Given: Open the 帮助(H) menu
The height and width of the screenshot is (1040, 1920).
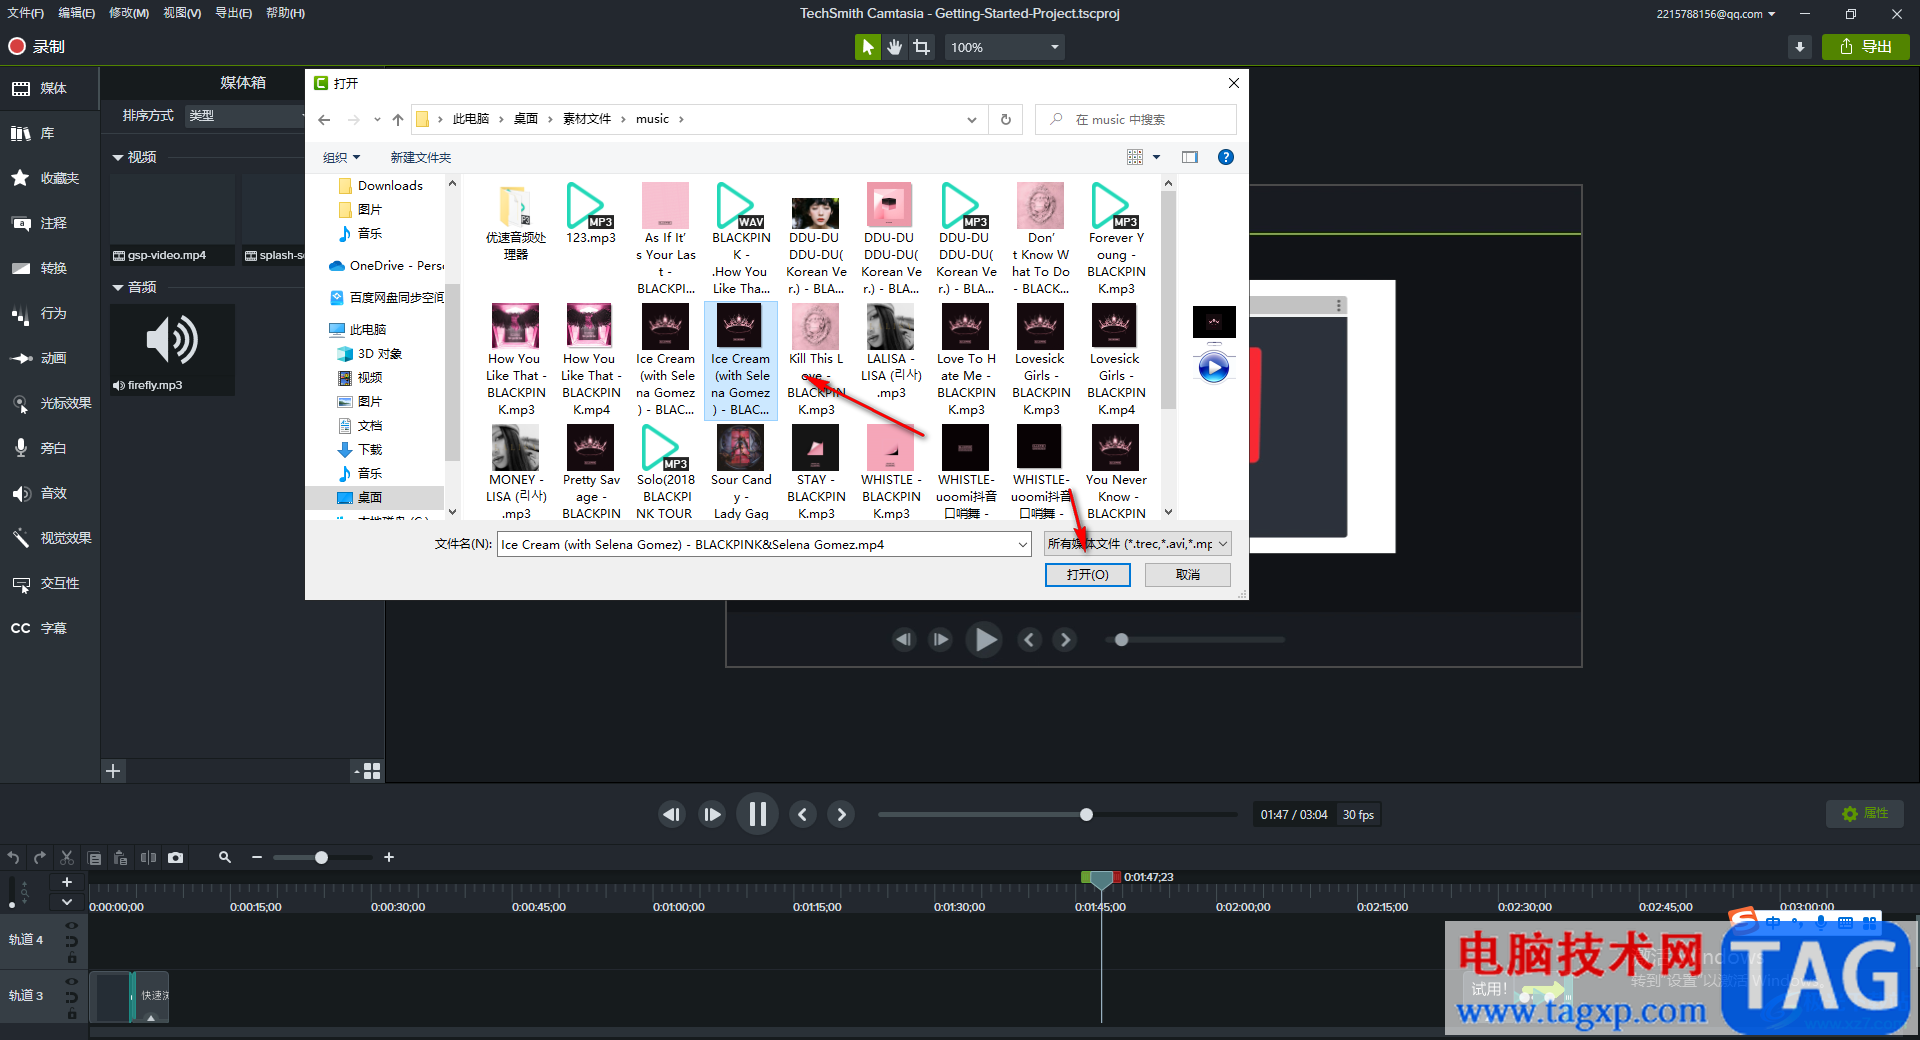Looking at the screenshot, I should pyautogui.click(x=286, y=13).
